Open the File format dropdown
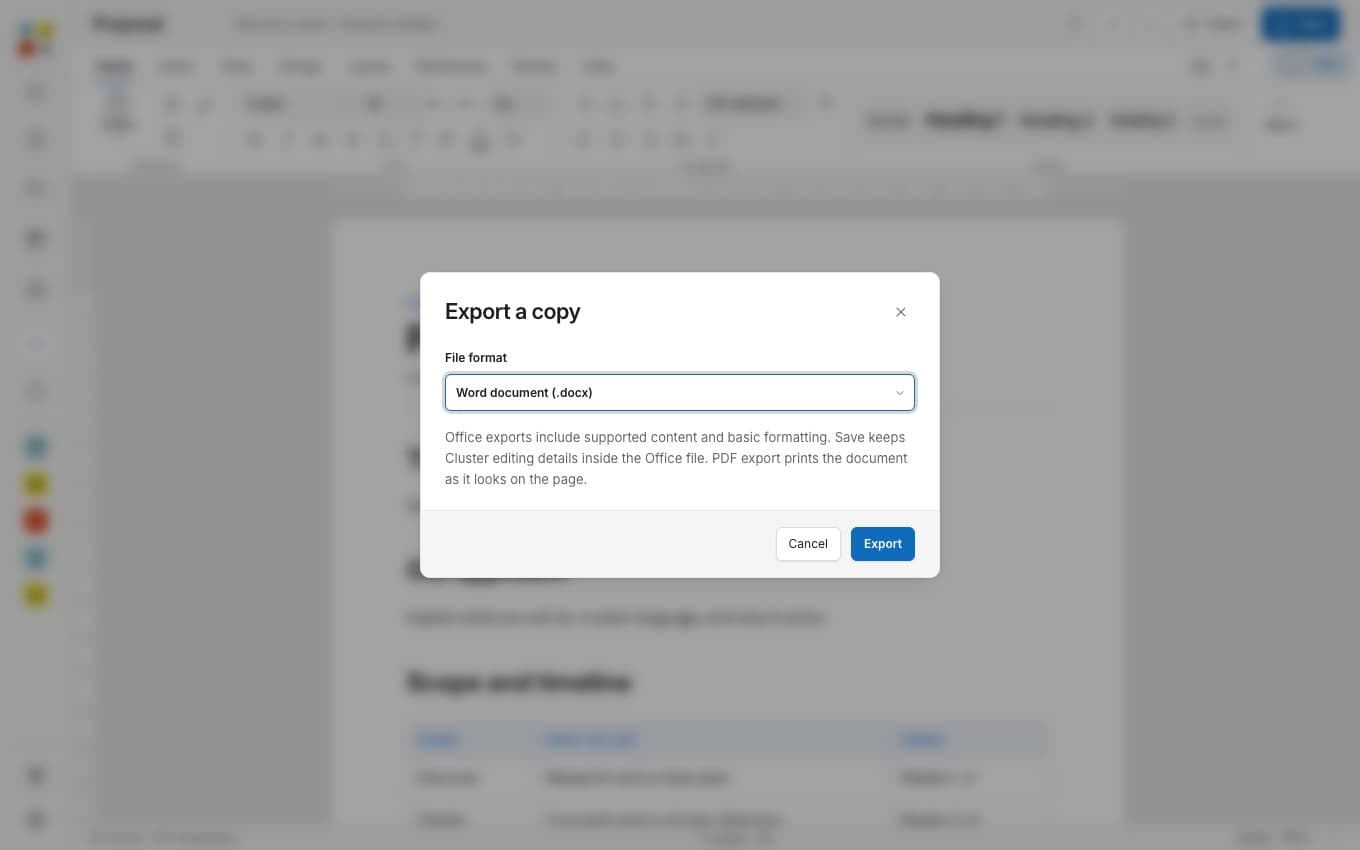 coord(680,393)
